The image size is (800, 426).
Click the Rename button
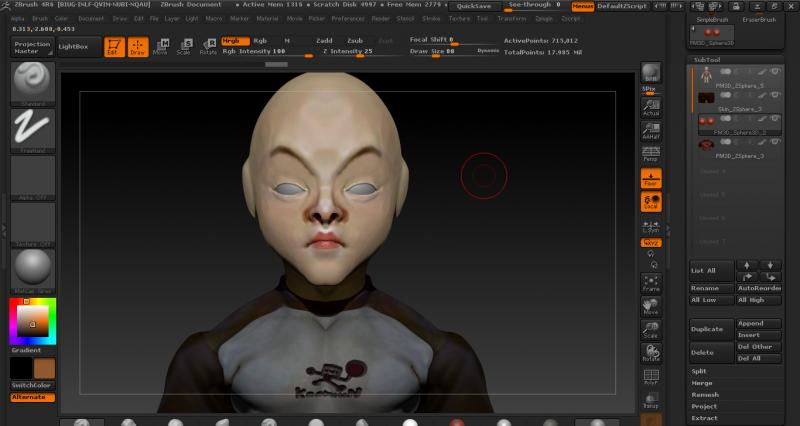coord(712,288)
